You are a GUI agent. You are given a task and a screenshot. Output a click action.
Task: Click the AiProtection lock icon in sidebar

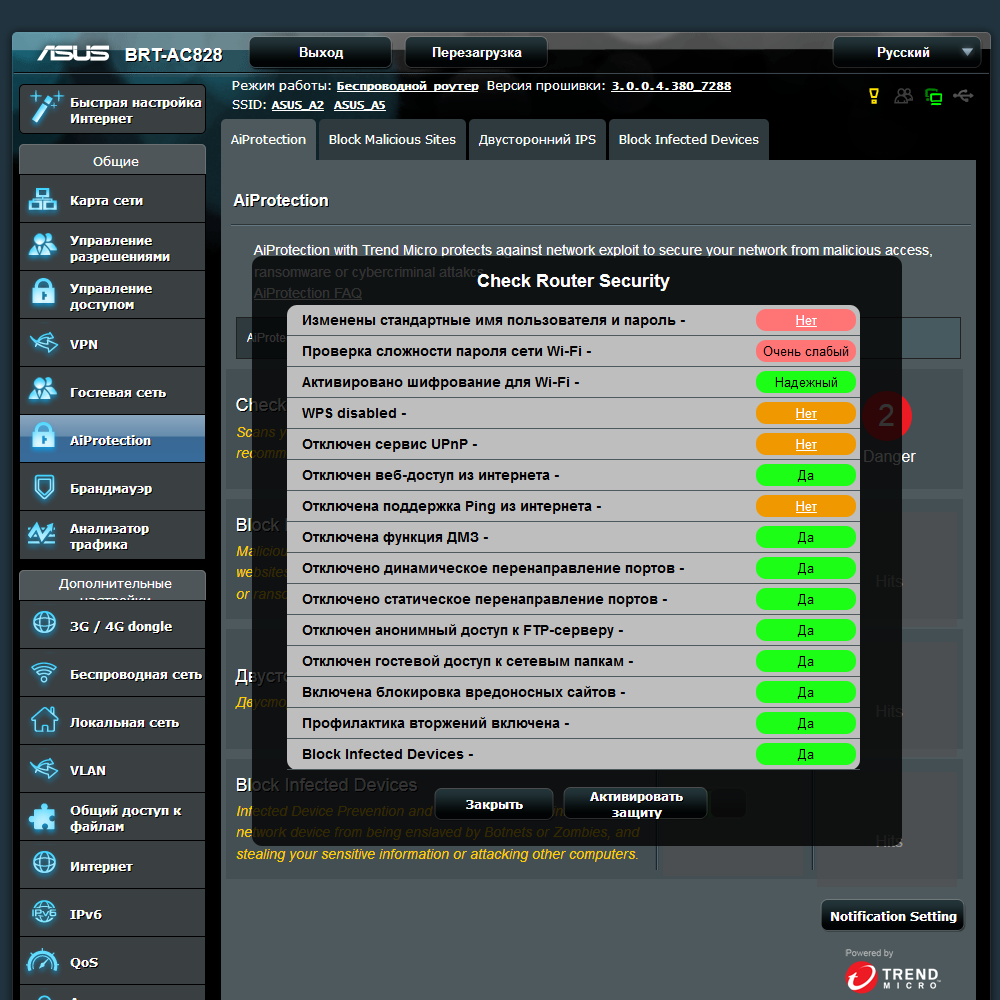click(x=43, y=436)
